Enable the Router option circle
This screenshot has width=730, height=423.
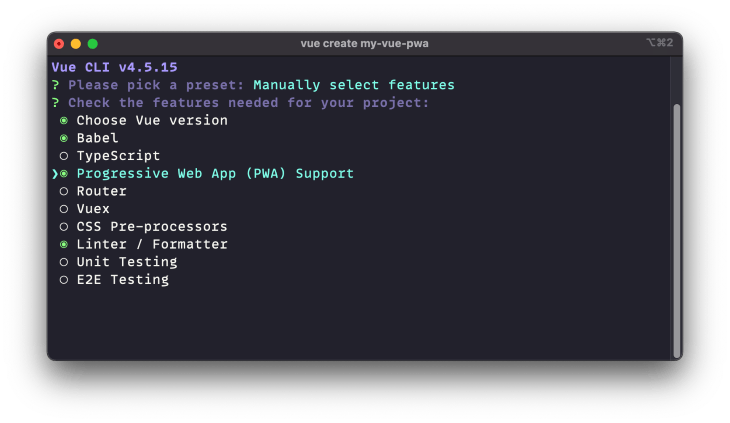[64, 192]
